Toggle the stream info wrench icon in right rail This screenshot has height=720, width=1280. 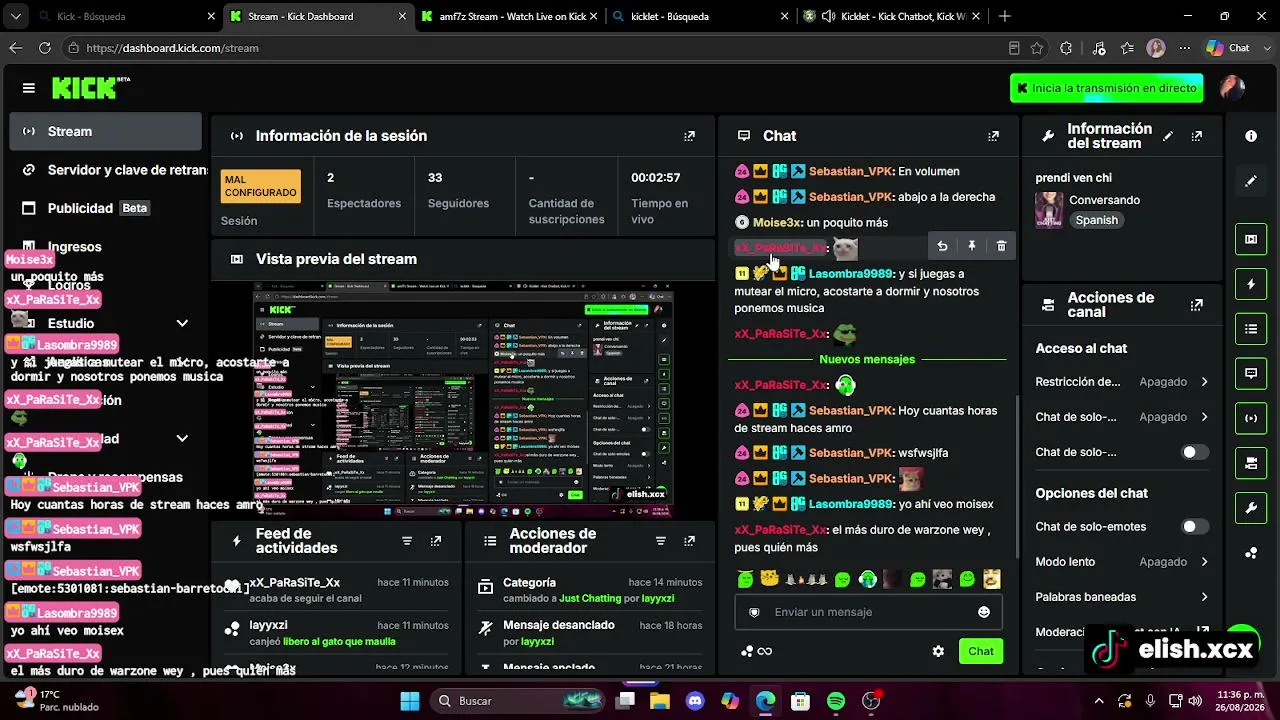[1251, 508]
